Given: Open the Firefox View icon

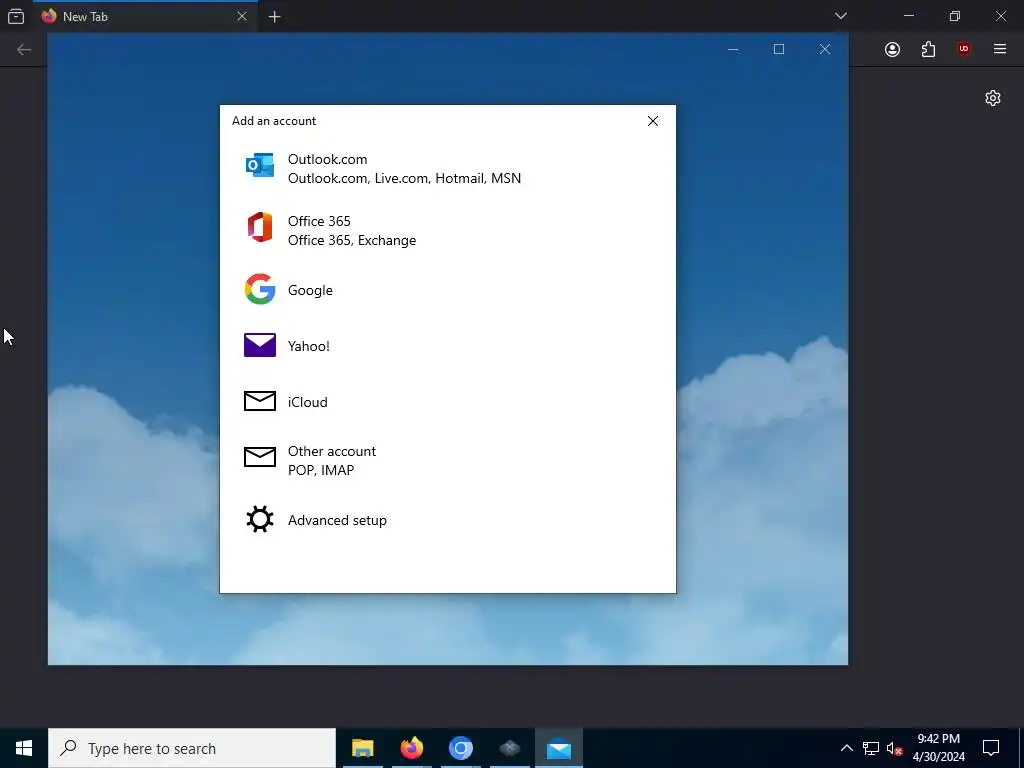Looking at the screenshot, I should 16,16.
